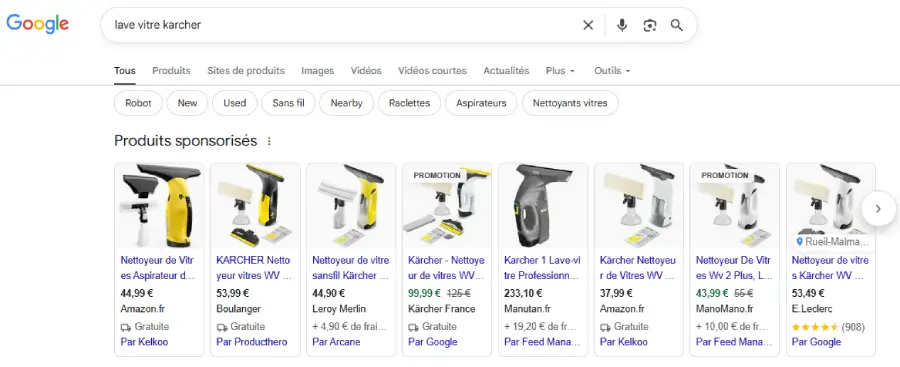
Task: Click Par Google under Kärcher France
Action: click(x=433, y=342)
